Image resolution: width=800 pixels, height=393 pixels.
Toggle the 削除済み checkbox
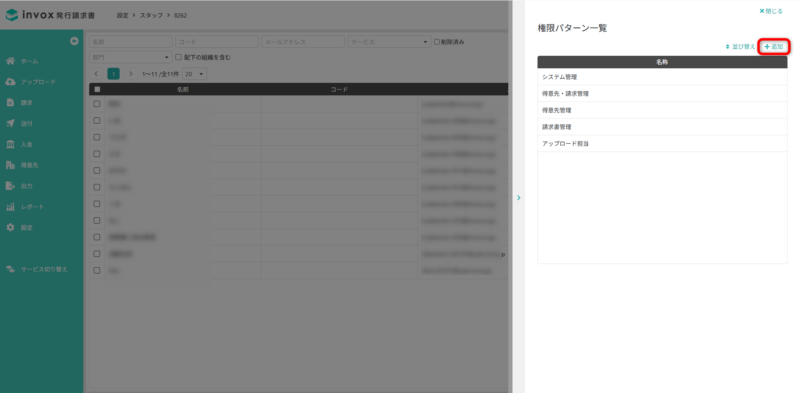click(x=437, y=42)
